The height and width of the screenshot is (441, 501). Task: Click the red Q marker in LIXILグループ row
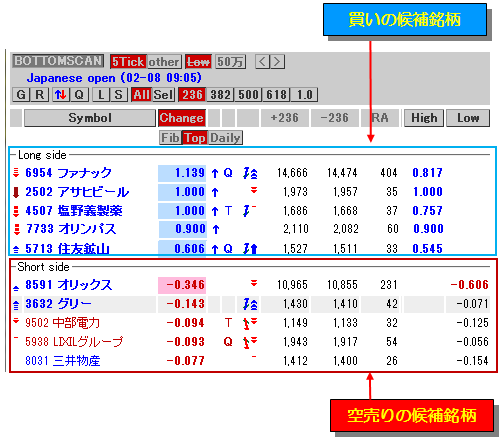click(228, 342)
